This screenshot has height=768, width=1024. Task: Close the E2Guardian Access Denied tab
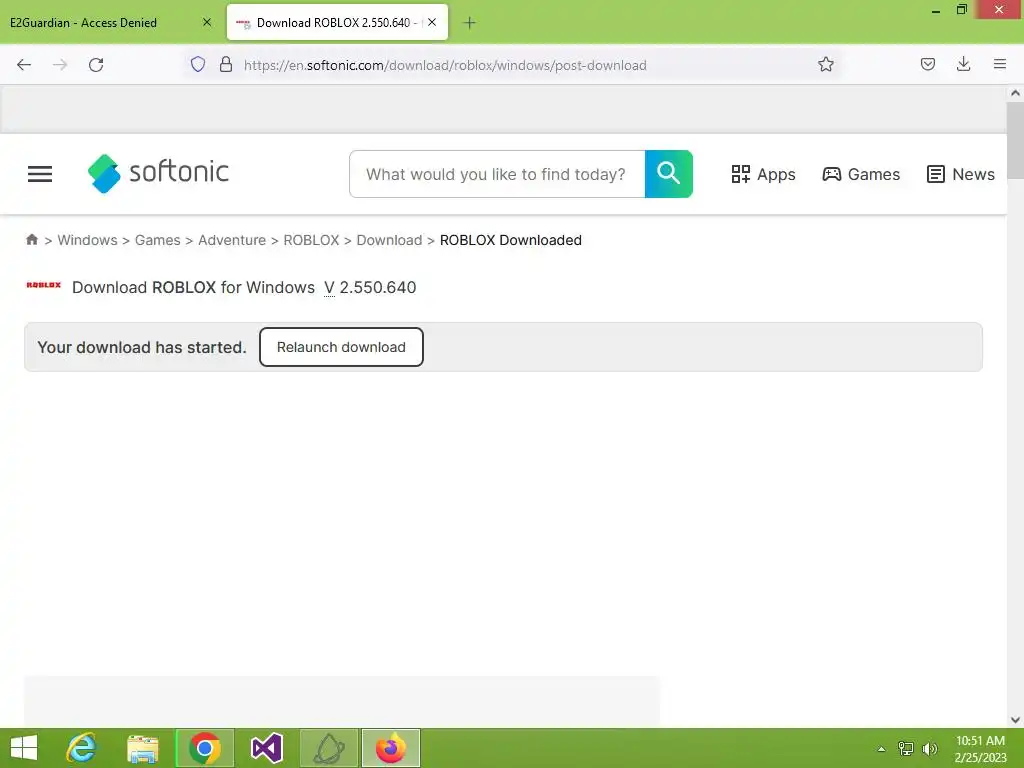click(x=207, y=22)
